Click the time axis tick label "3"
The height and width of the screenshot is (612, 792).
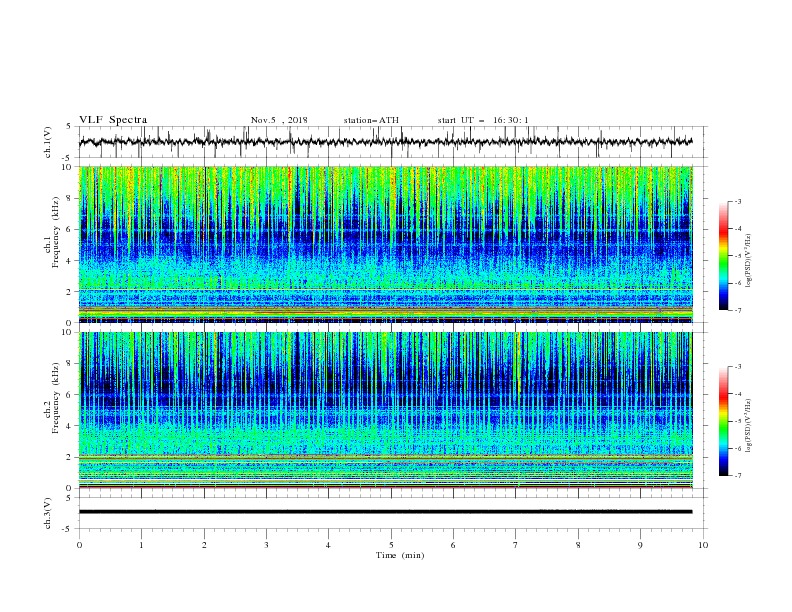tap(266, 545)
